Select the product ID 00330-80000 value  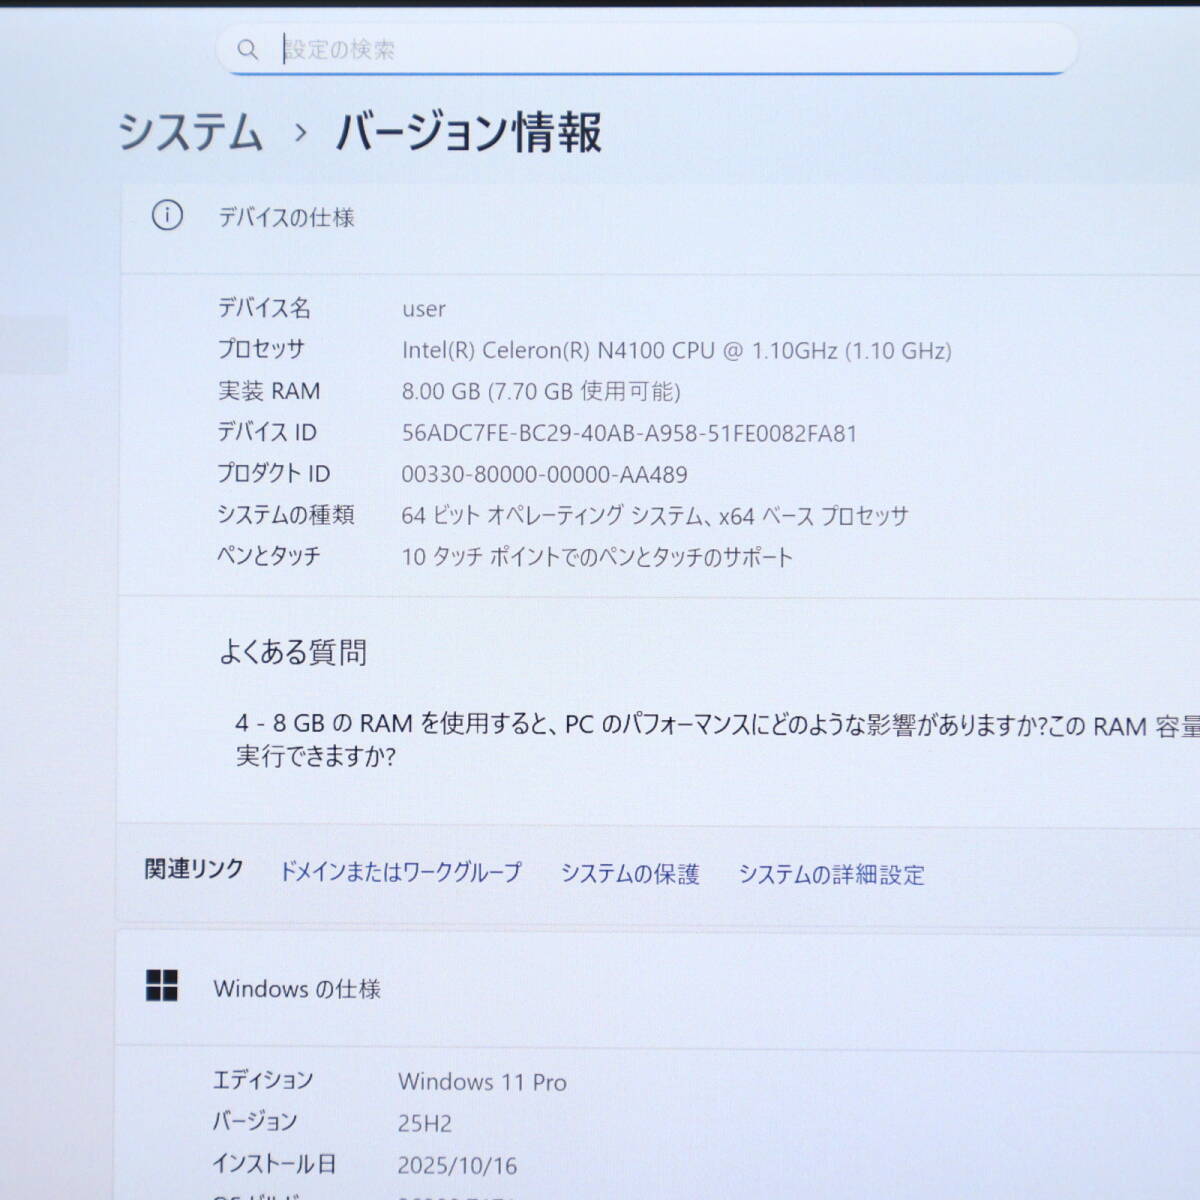coord(544,474)
